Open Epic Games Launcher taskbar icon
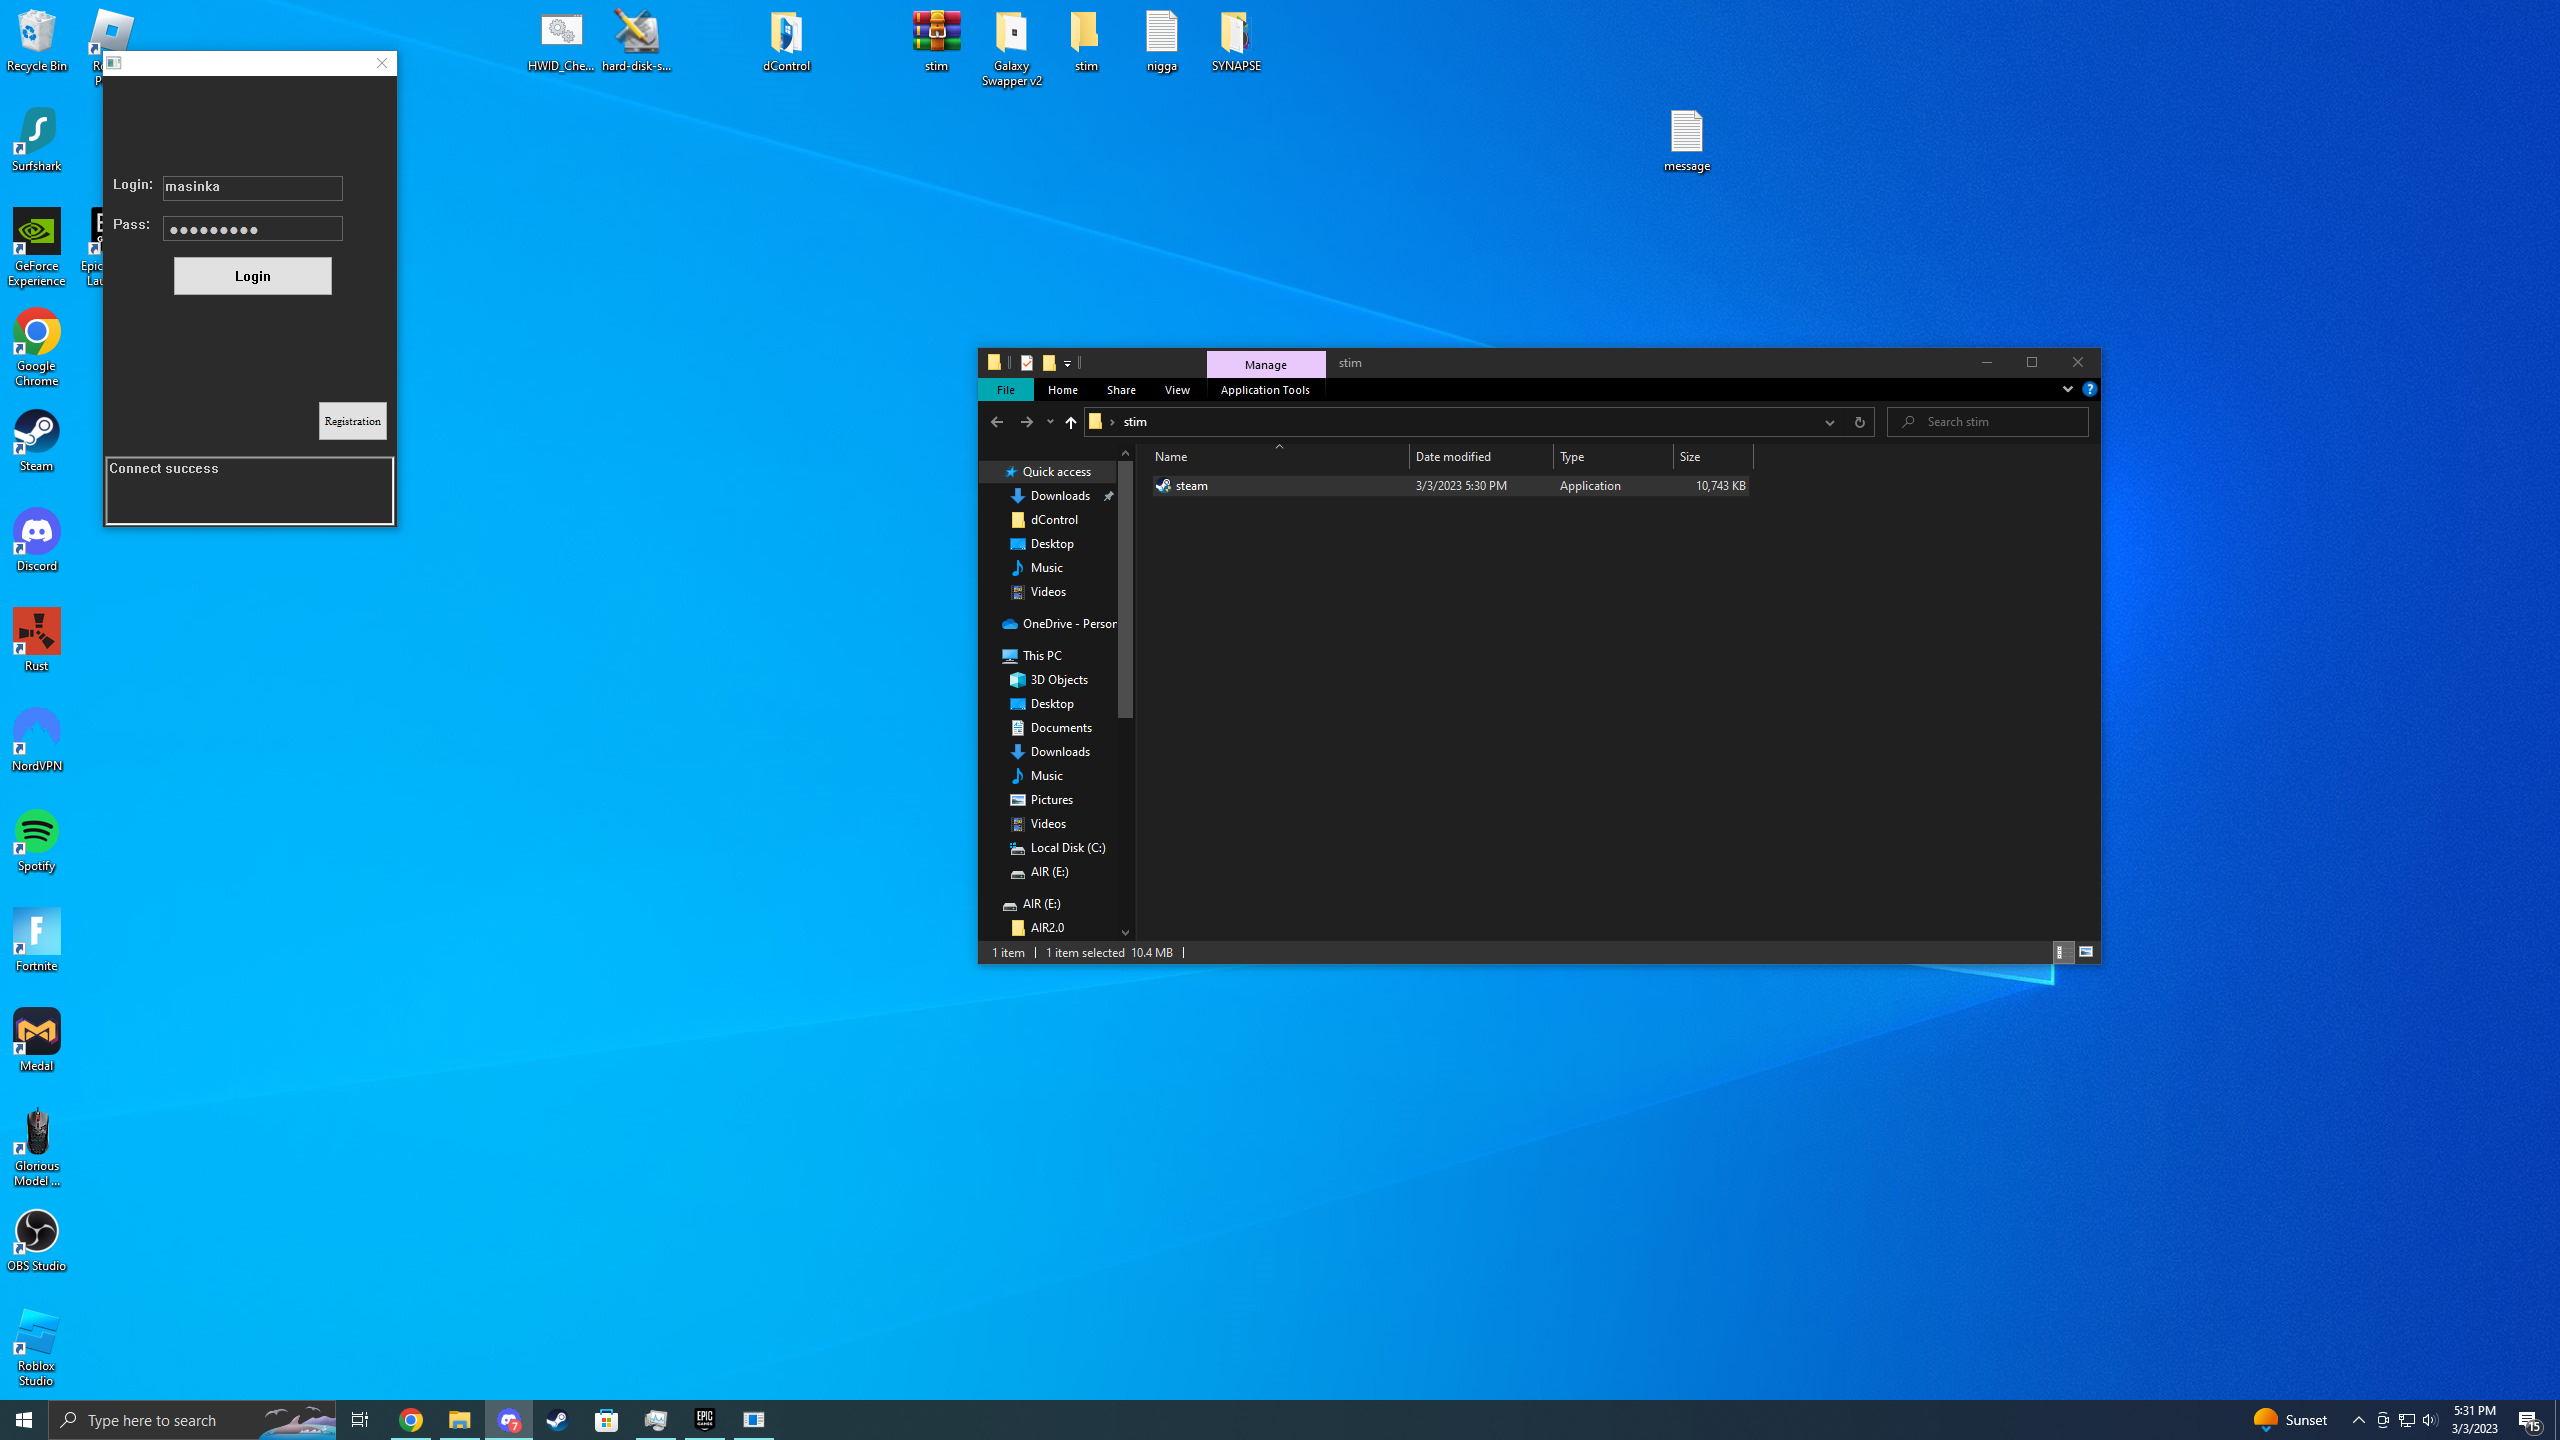2560x1440 pixels. 704,1420
